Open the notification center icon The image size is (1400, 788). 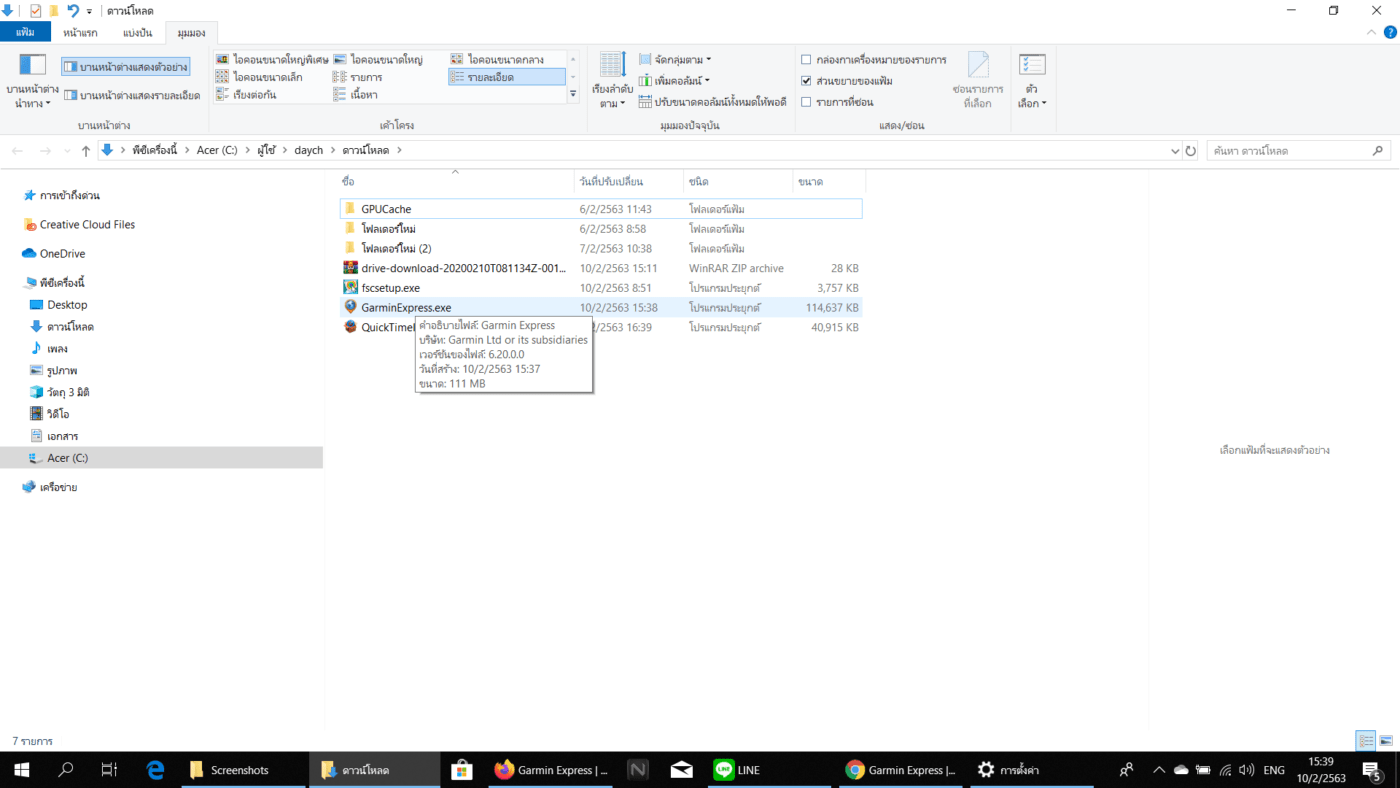click(1371, 770)
